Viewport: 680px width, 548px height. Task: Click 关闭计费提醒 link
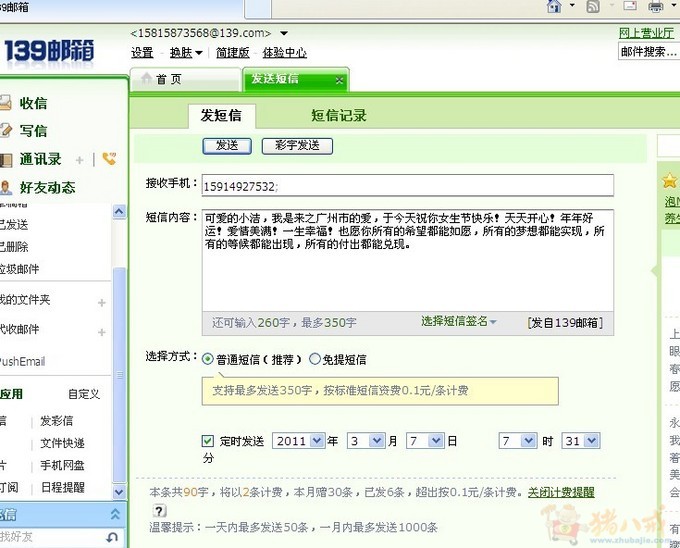click(561, 493)
